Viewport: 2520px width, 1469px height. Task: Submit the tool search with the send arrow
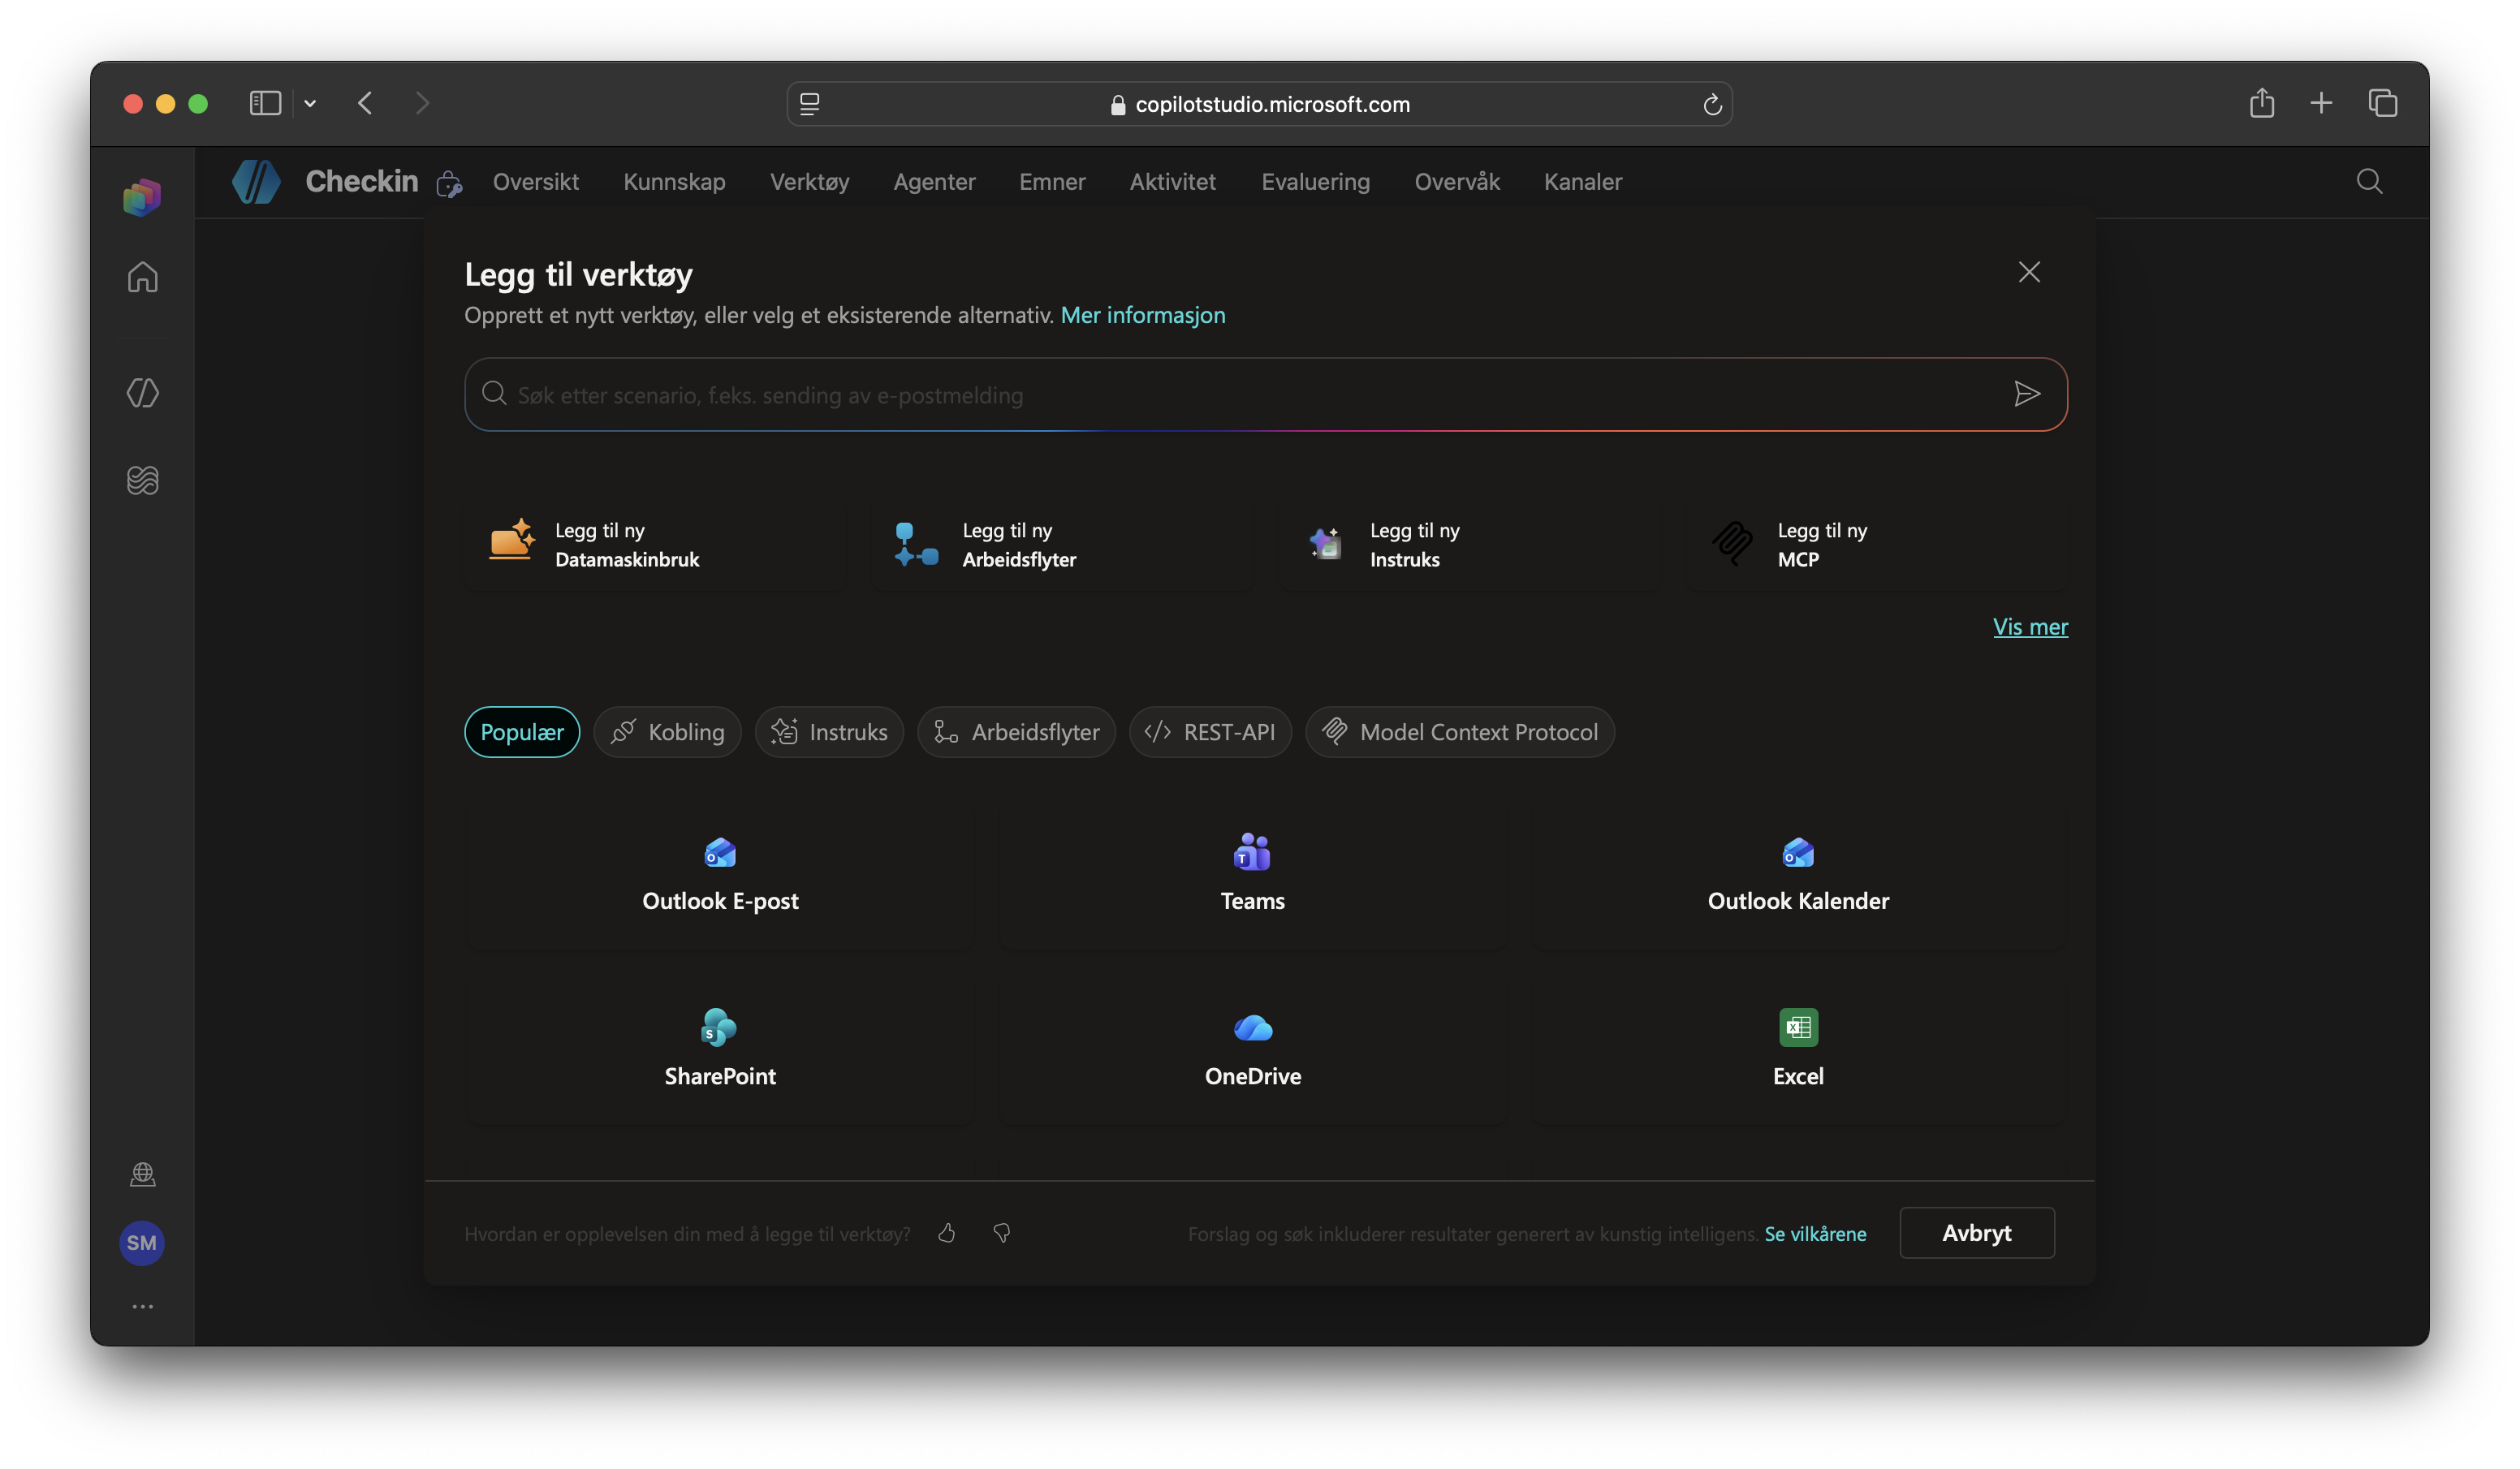[x=2026, y=394]
